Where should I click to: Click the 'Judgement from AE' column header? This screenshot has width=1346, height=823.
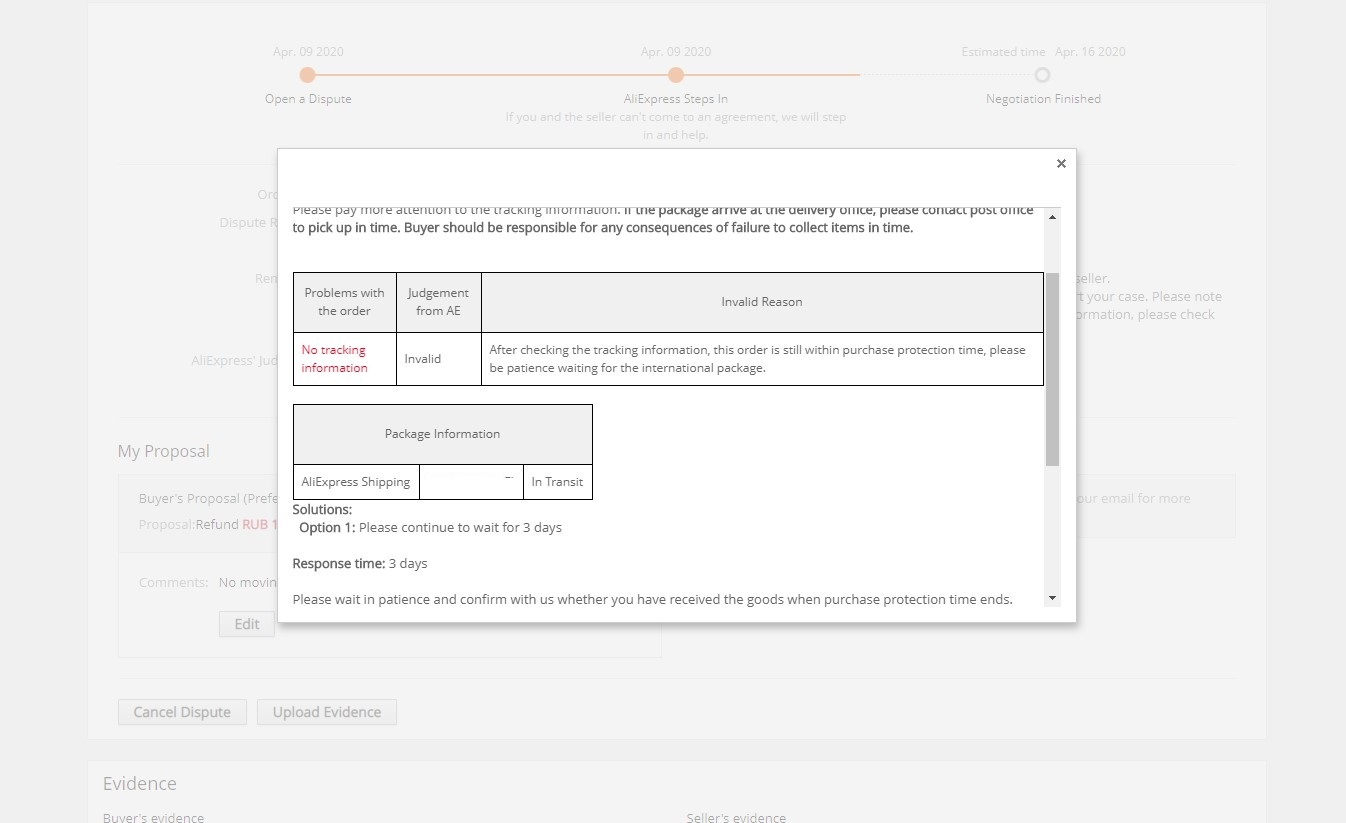point(439,302)
